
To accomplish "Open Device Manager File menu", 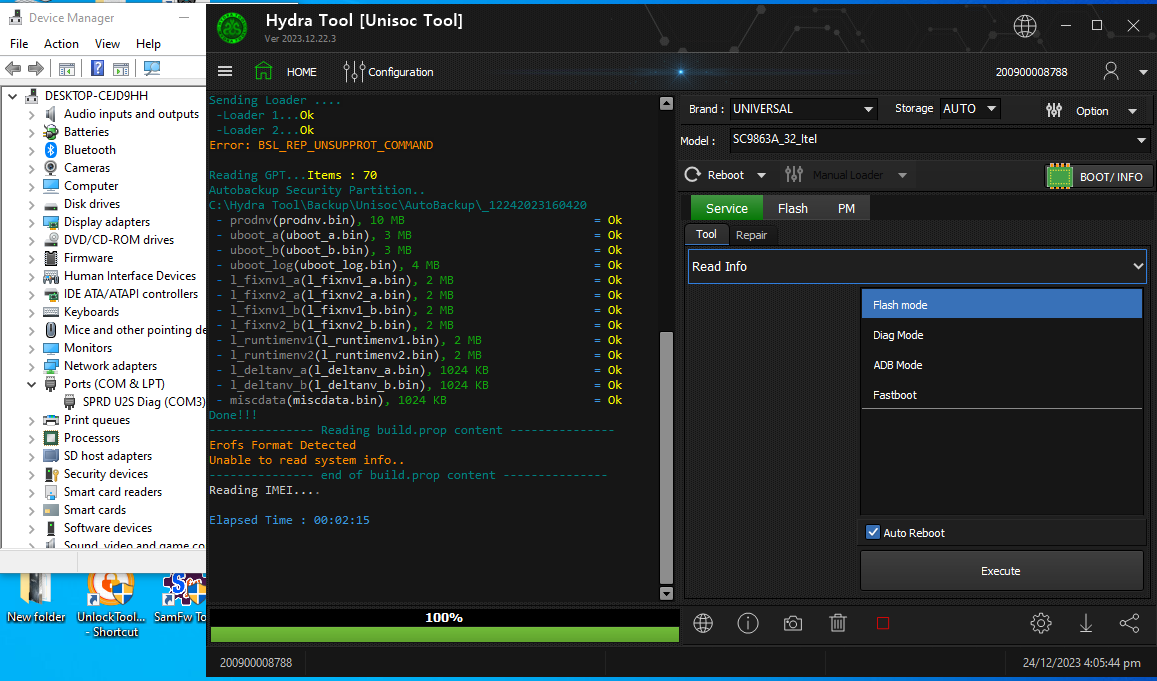I will (x=19, y=44).
